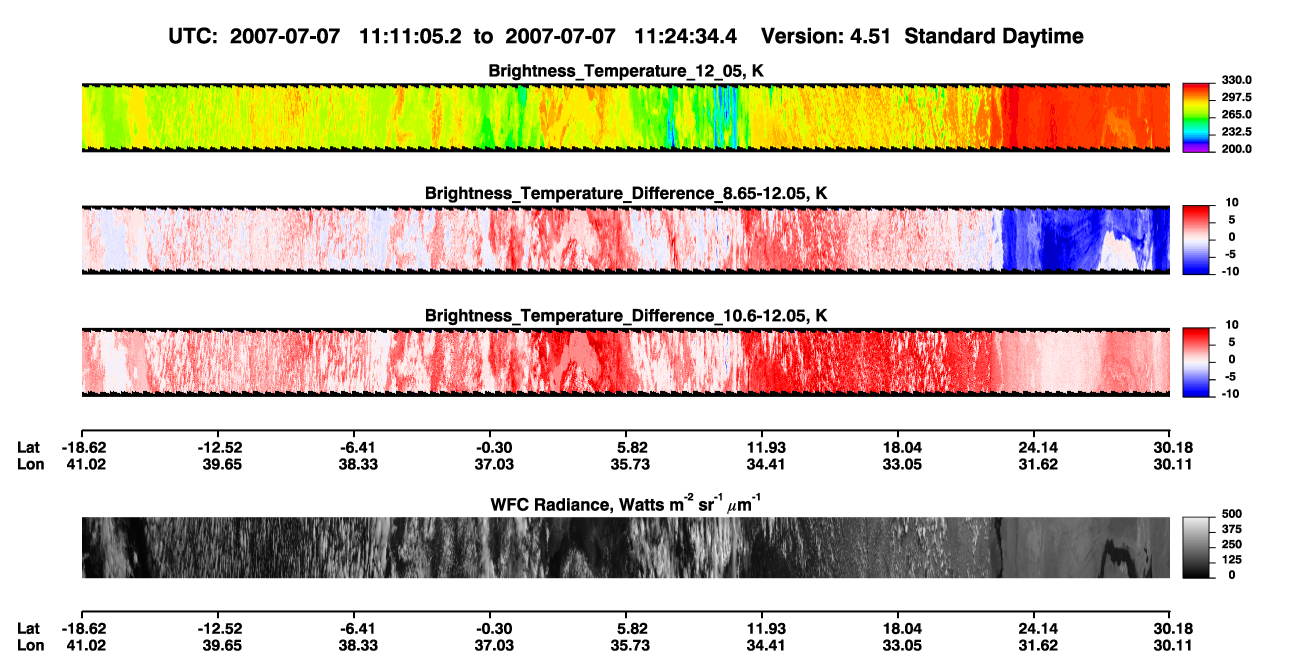Select the 8.65-12.05 temperature difference image strip

click(x=625, y=239)
